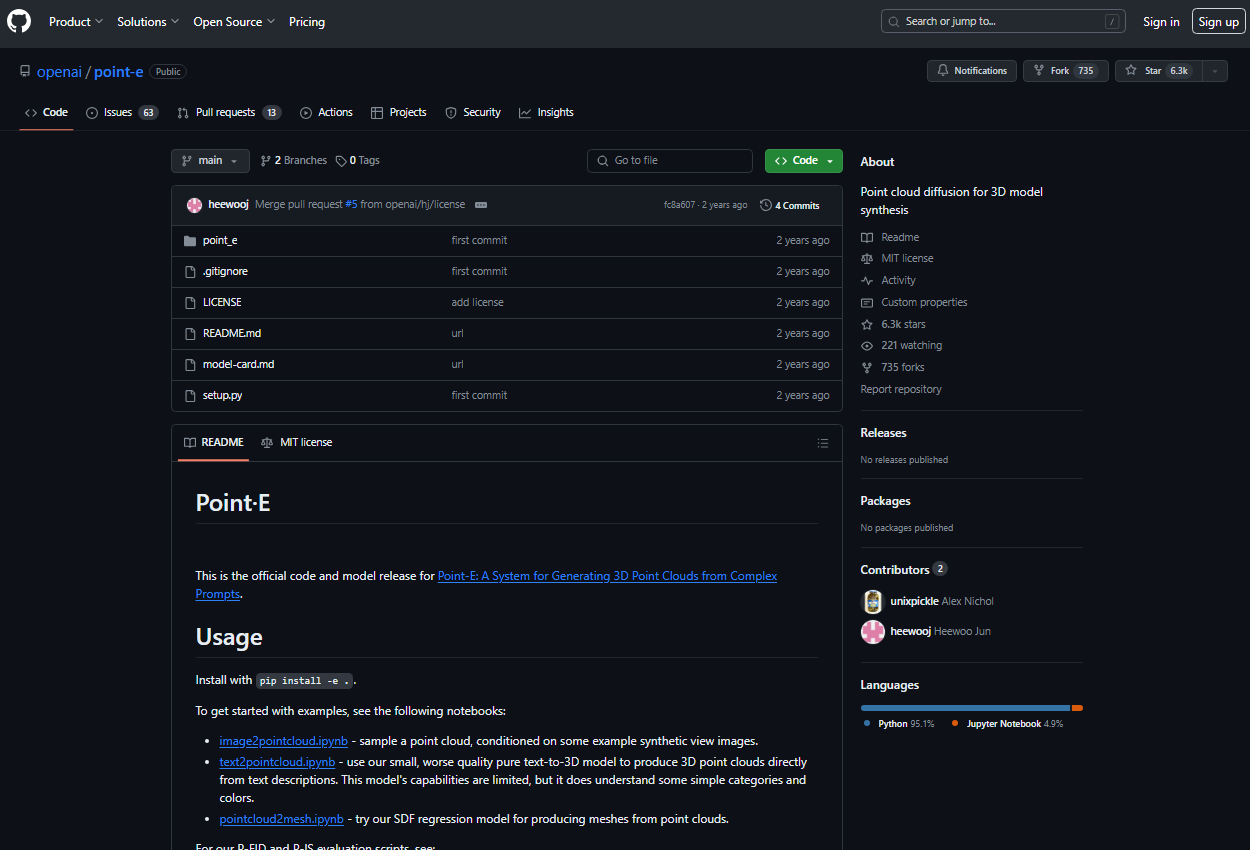Click the Jupyter Notebook bar segment
The image size is (1250, 850).
[1077, 708]
